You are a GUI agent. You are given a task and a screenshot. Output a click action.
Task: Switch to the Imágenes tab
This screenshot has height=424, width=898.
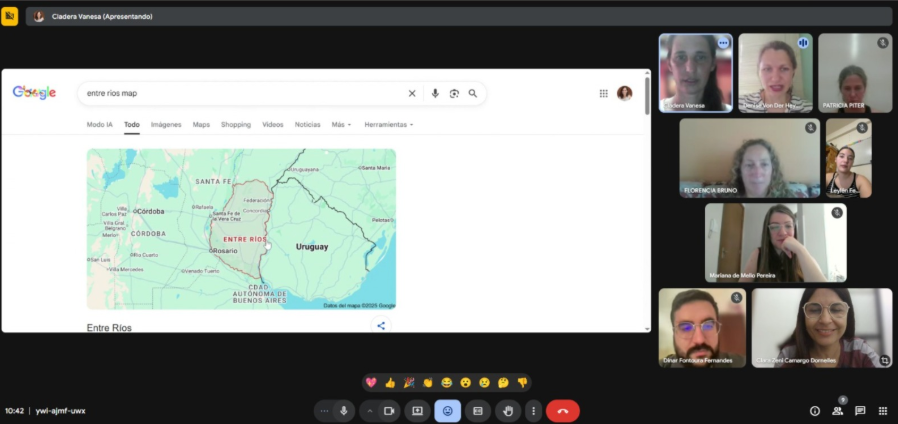pyautogui.click(x=166, y=125)
